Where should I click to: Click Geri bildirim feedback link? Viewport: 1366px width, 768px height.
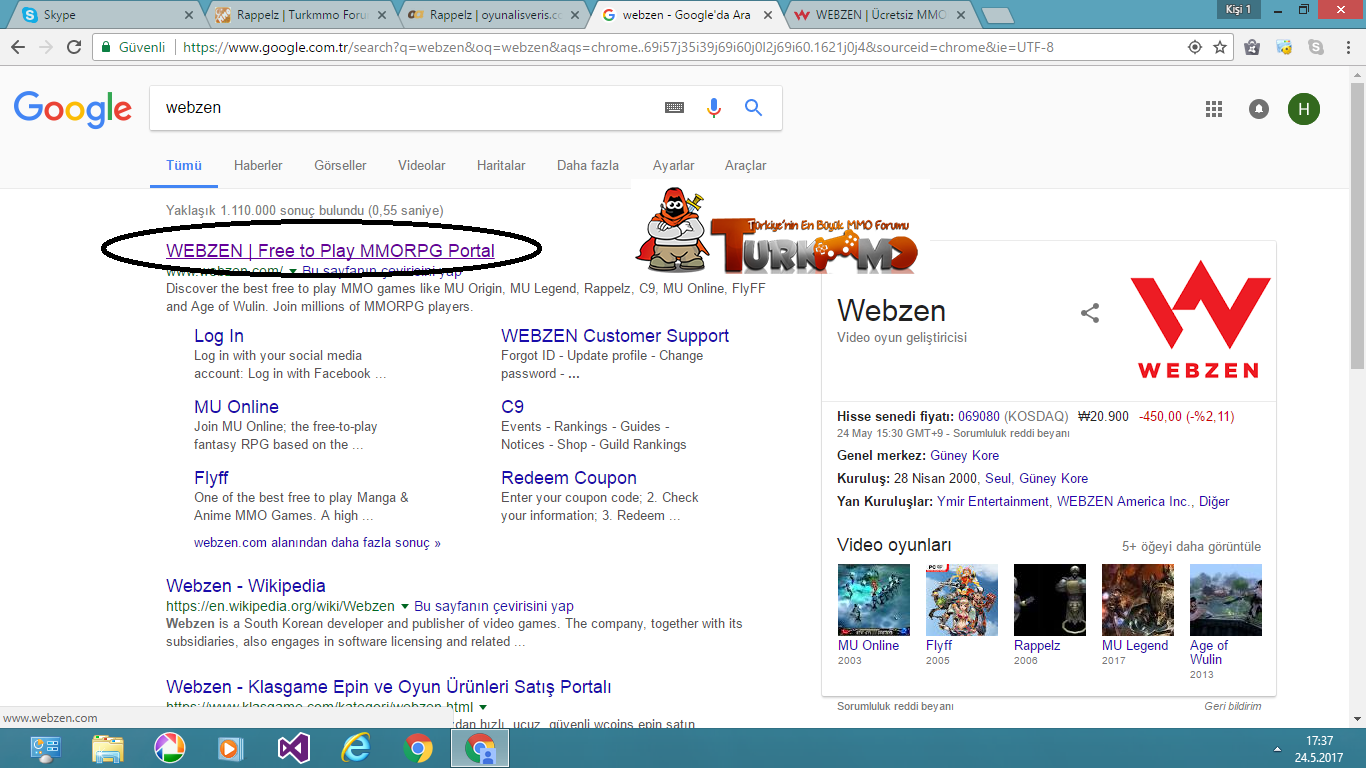tap(1232, 706)
